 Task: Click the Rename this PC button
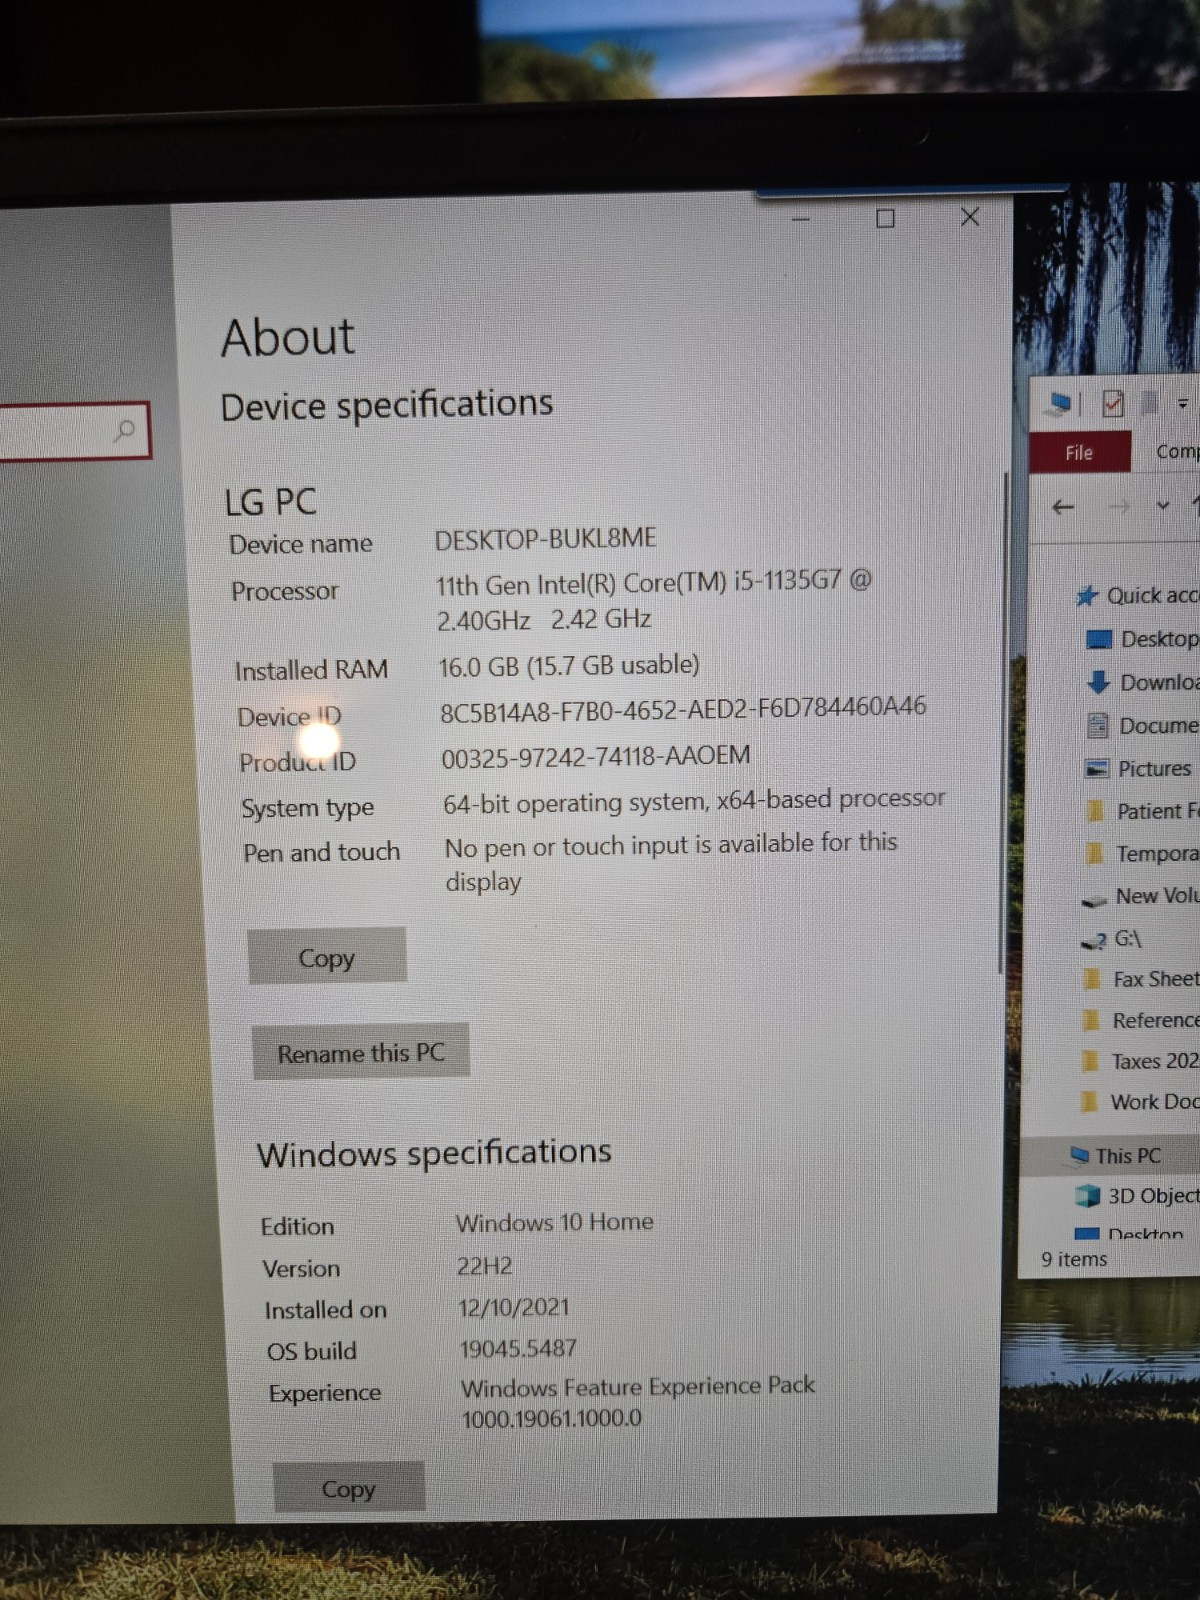point(360,1053)
